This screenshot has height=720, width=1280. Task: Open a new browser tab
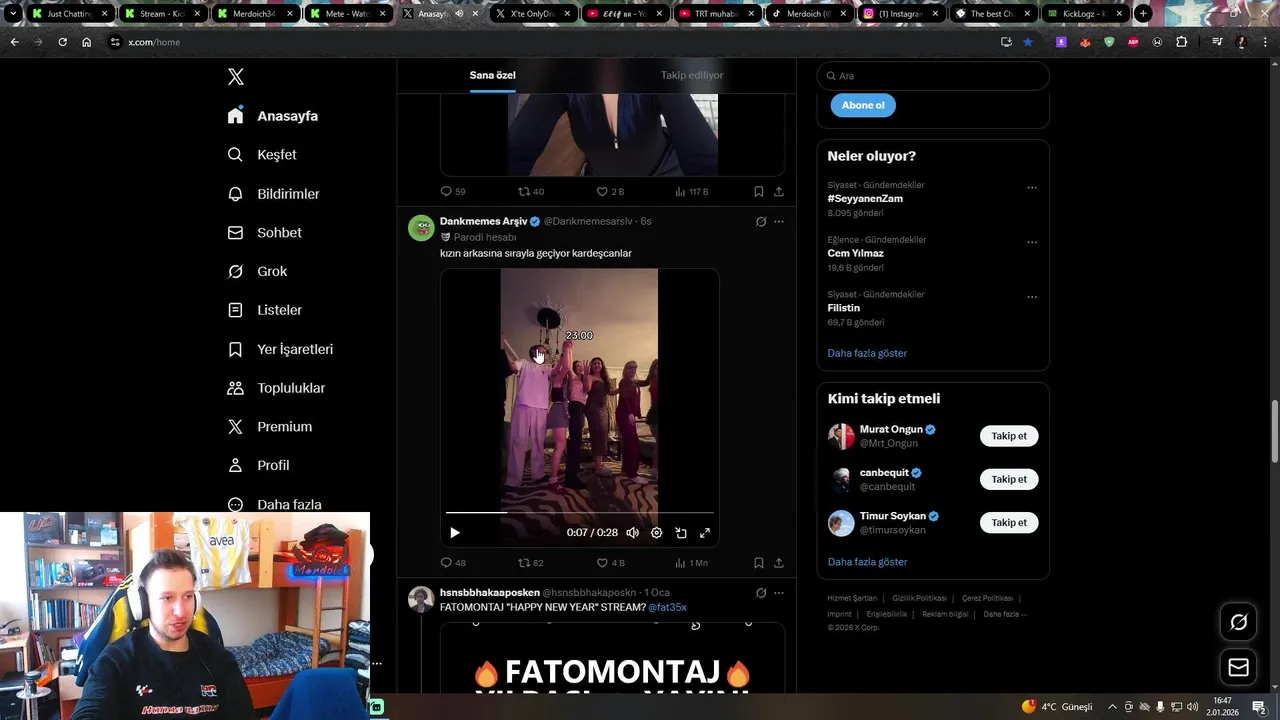1143,14
